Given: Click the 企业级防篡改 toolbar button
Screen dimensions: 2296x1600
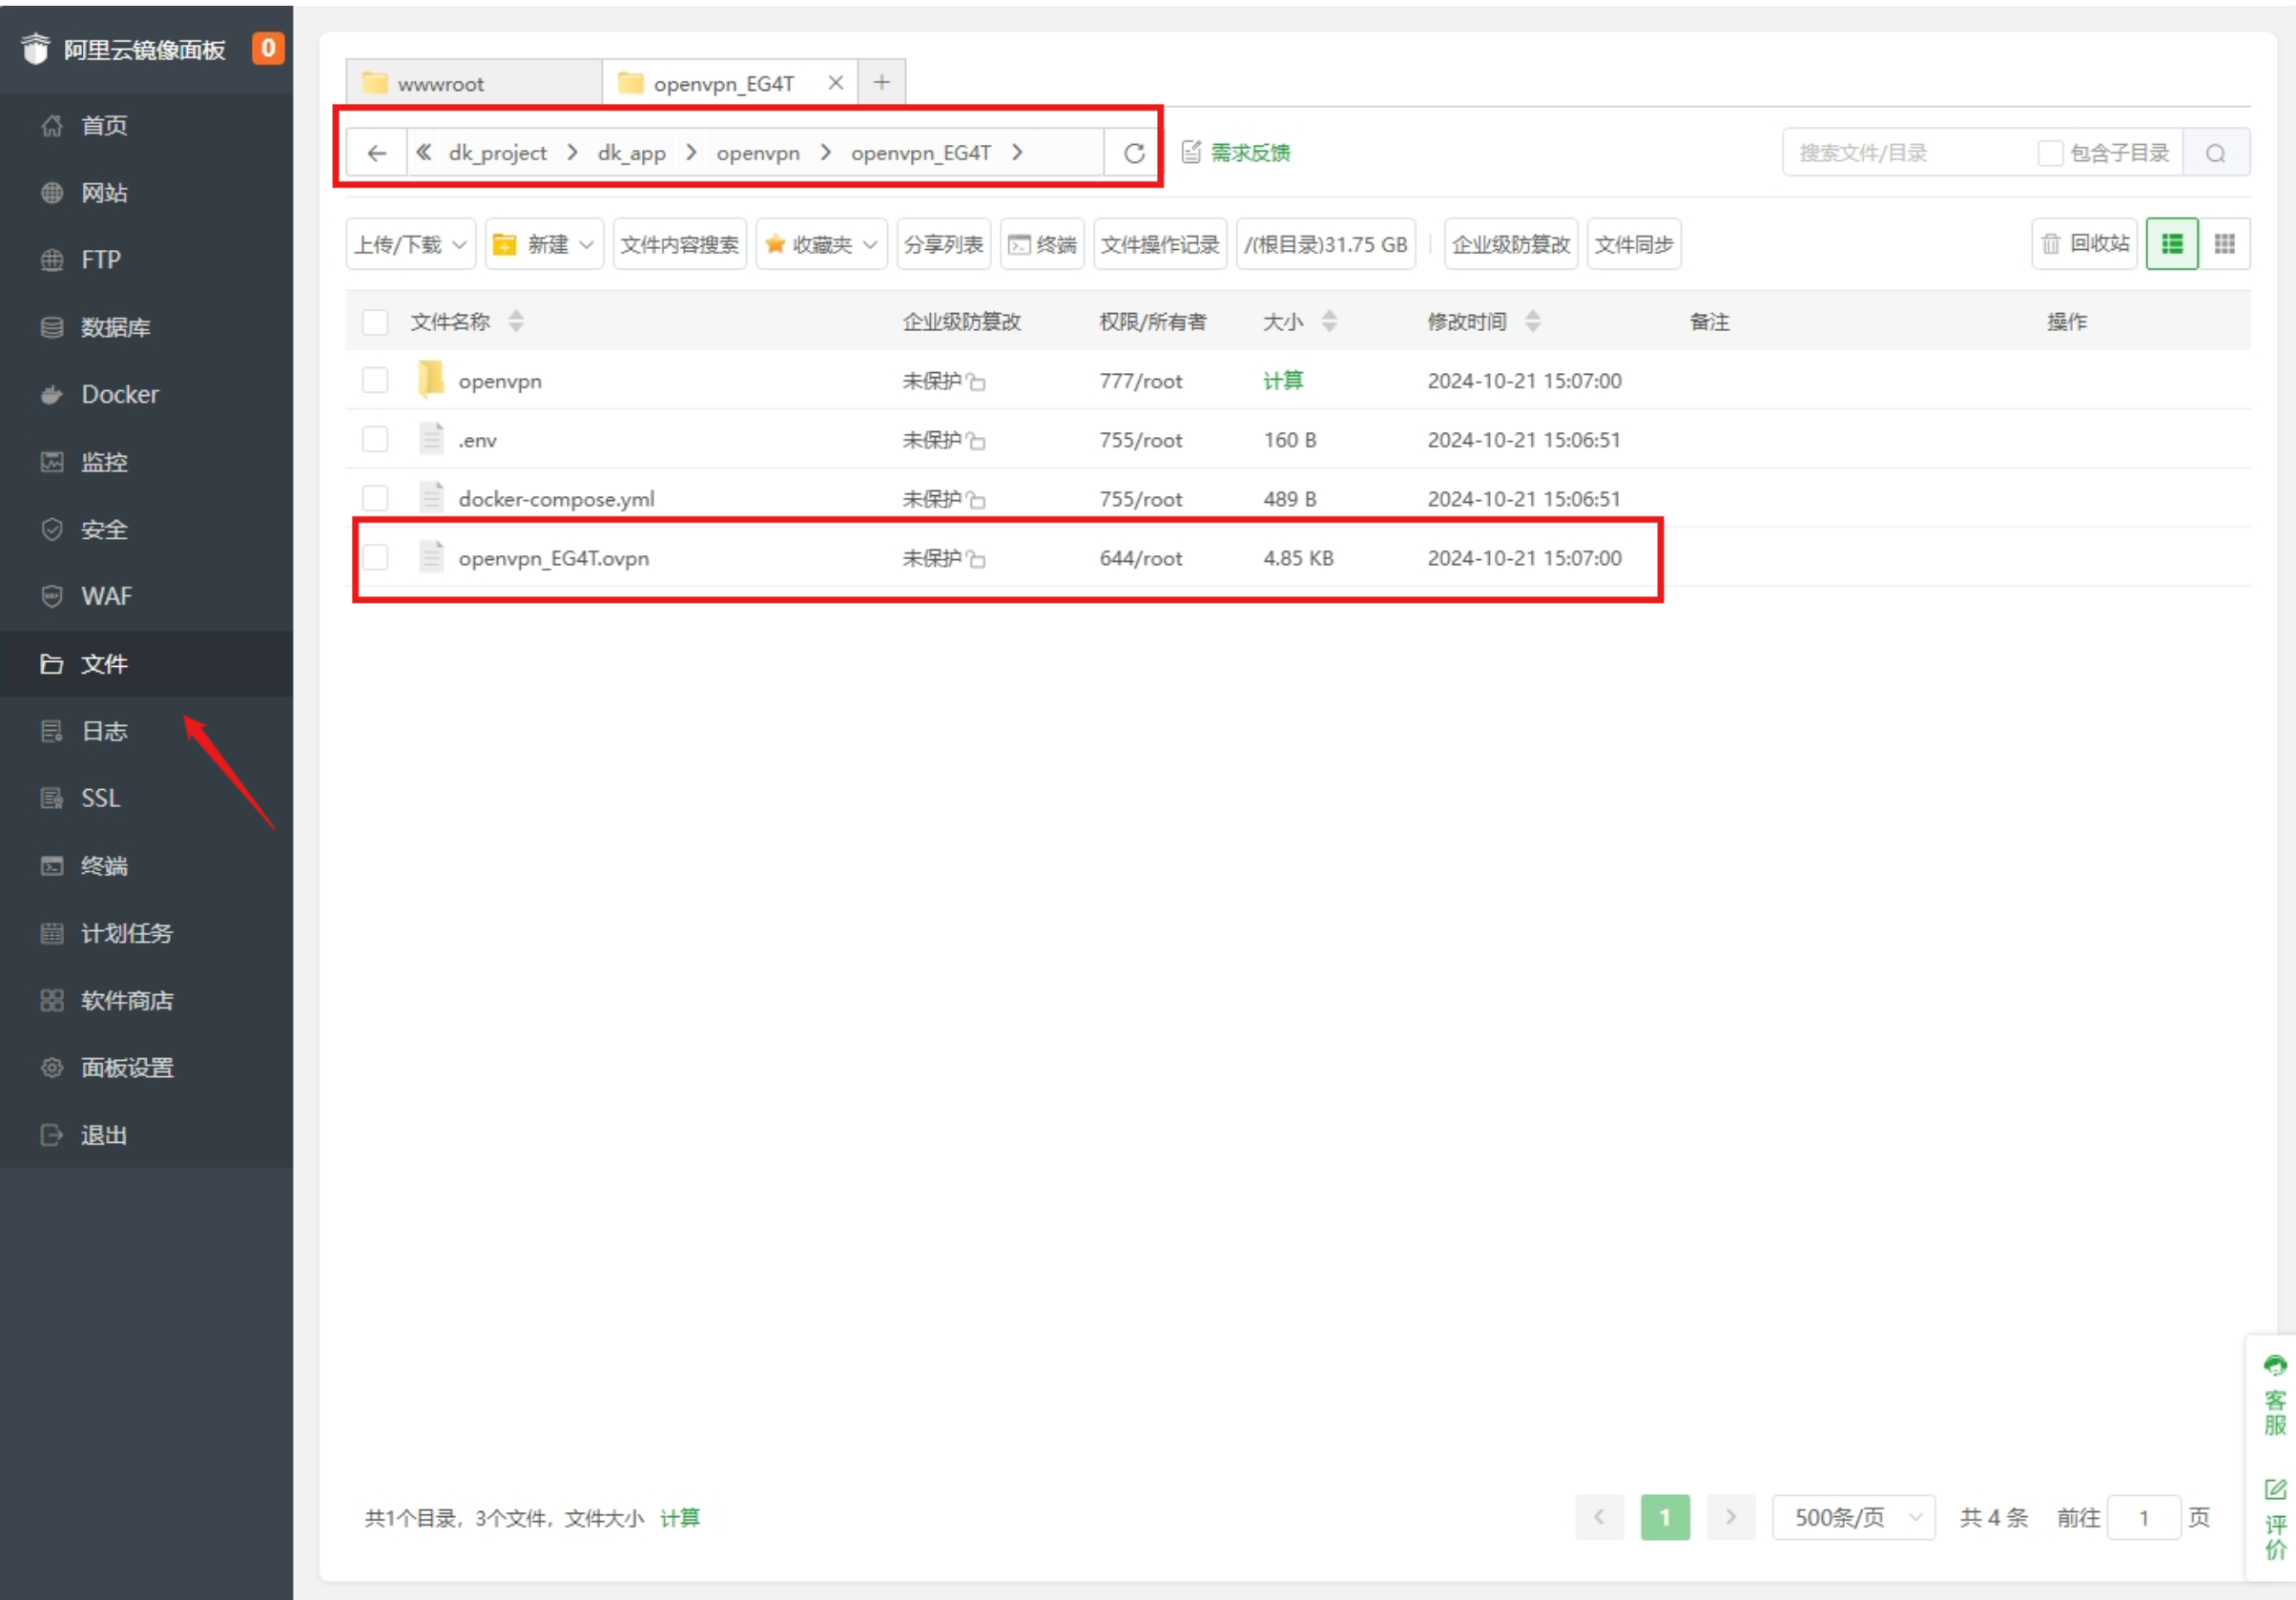Looking at the screenshot, I should coord(1510,244).
